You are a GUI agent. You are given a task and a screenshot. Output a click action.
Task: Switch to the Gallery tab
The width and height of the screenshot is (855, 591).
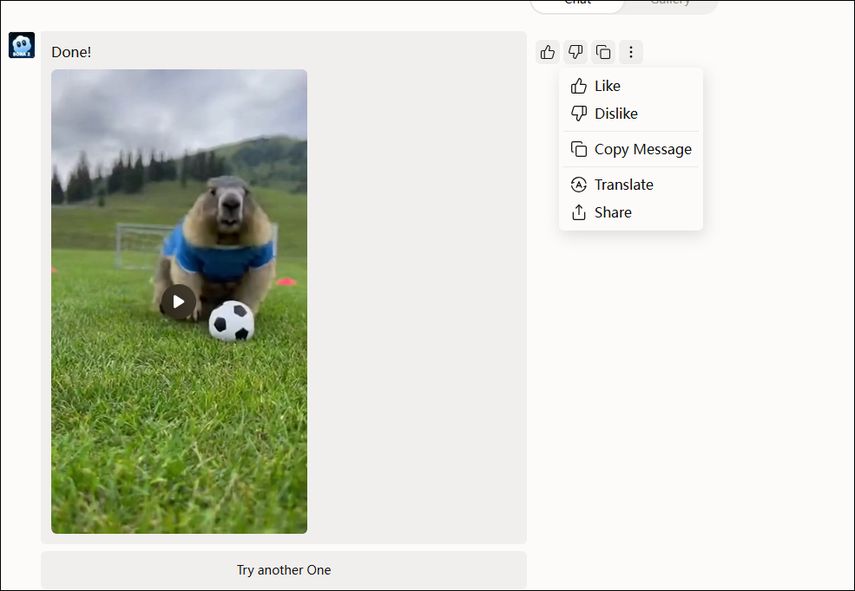[671, 3]
